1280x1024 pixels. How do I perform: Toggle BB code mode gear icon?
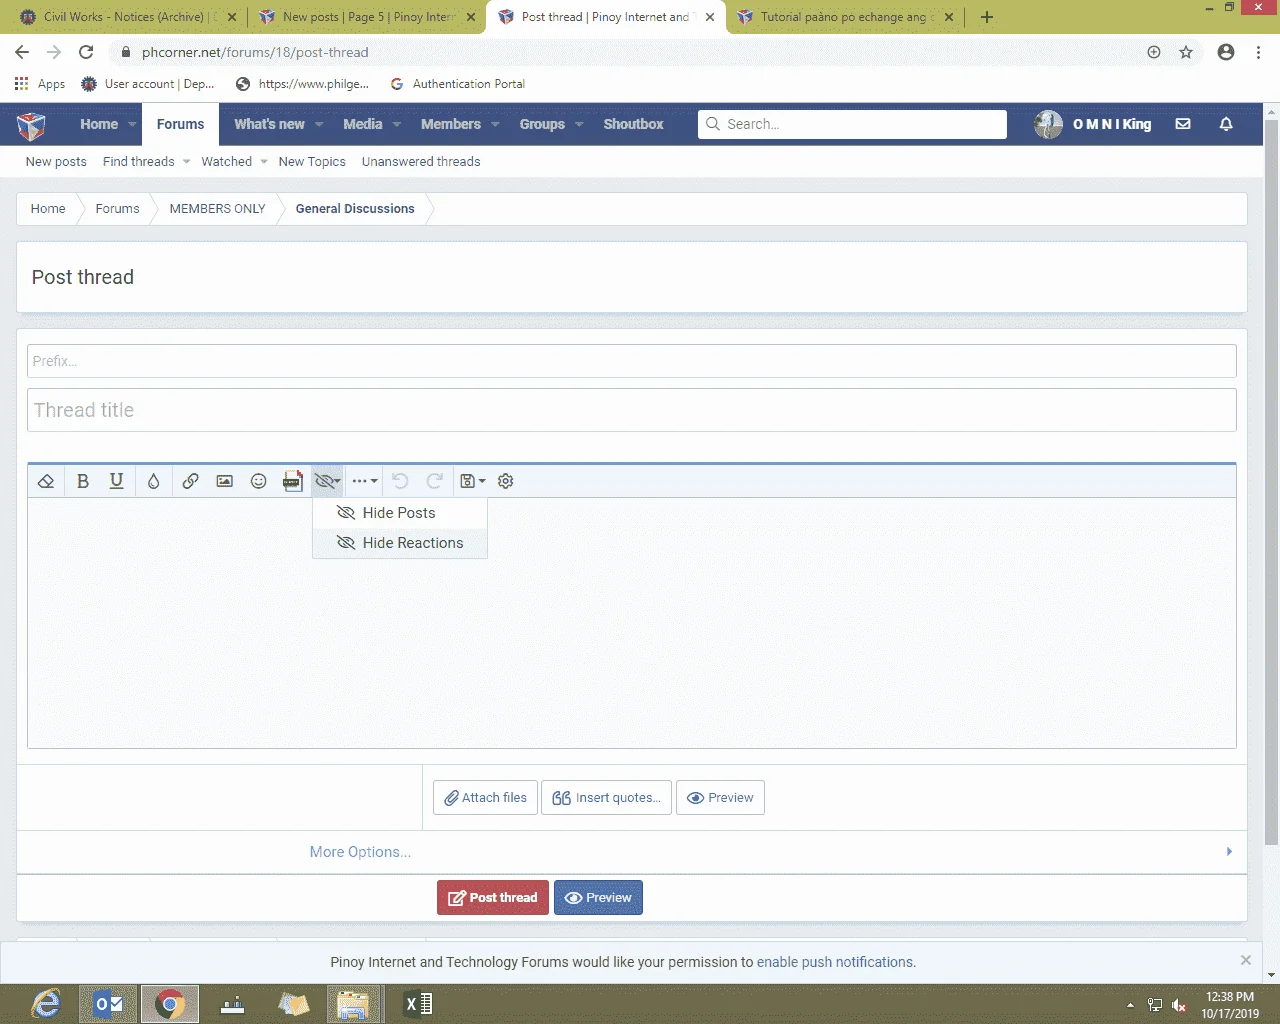click(x=506, y=481)
